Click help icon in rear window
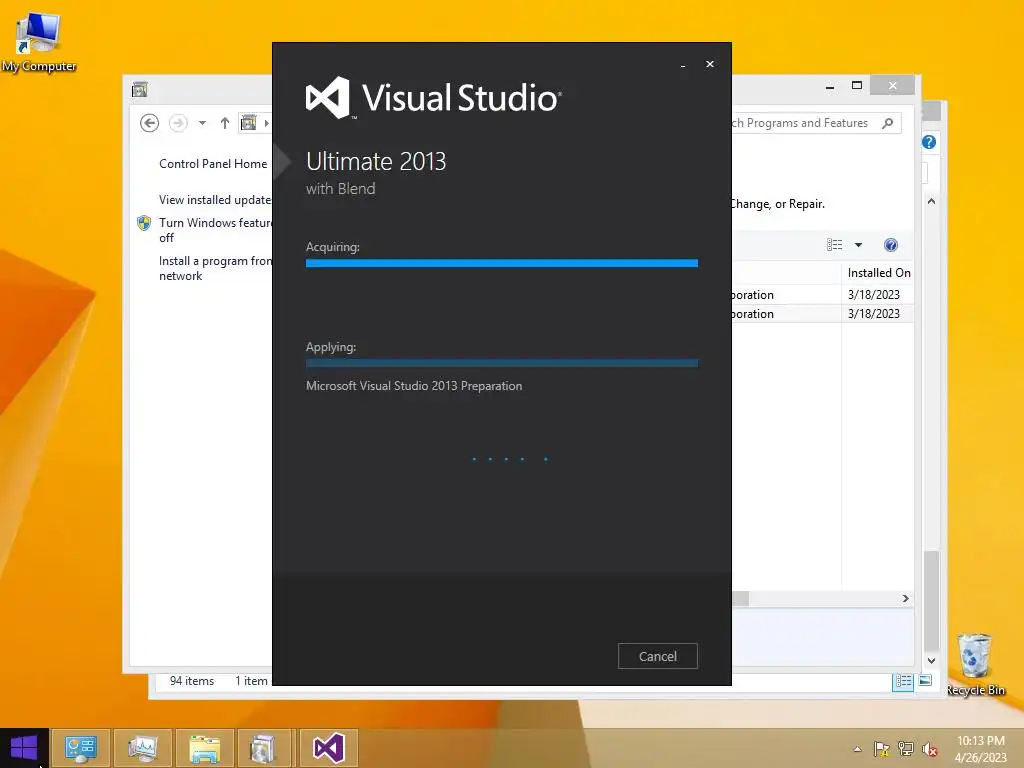 point(929,142)
